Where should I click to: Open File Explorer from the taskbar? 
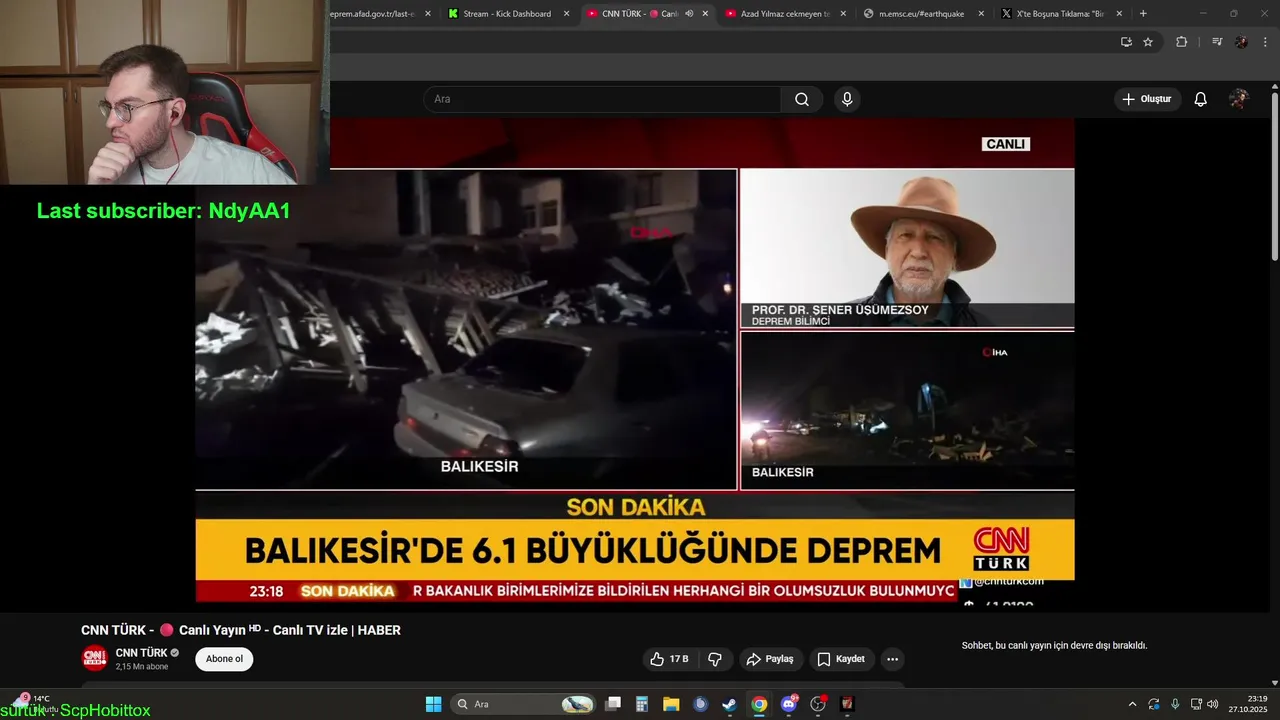pyautogui.click(x=671, y=704)
